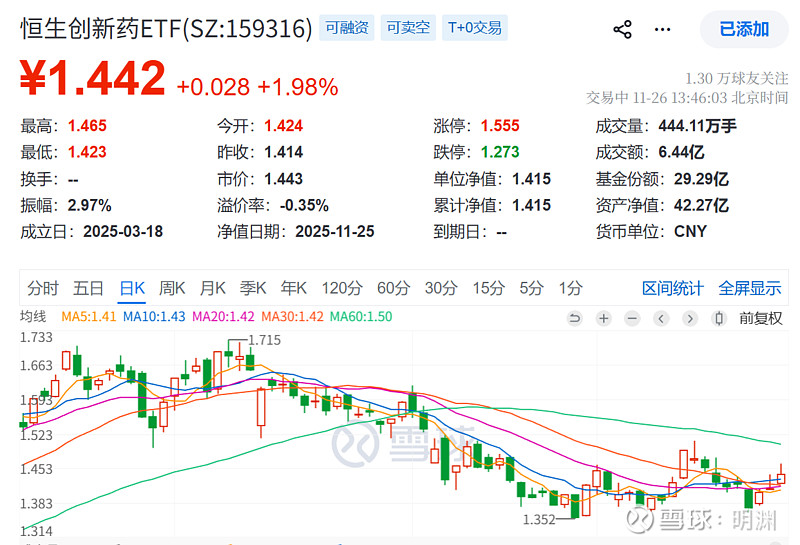Move chart left with chevron icon
Image resolution: width=800 pixels, height=545 pixels.
coord(661,319)
